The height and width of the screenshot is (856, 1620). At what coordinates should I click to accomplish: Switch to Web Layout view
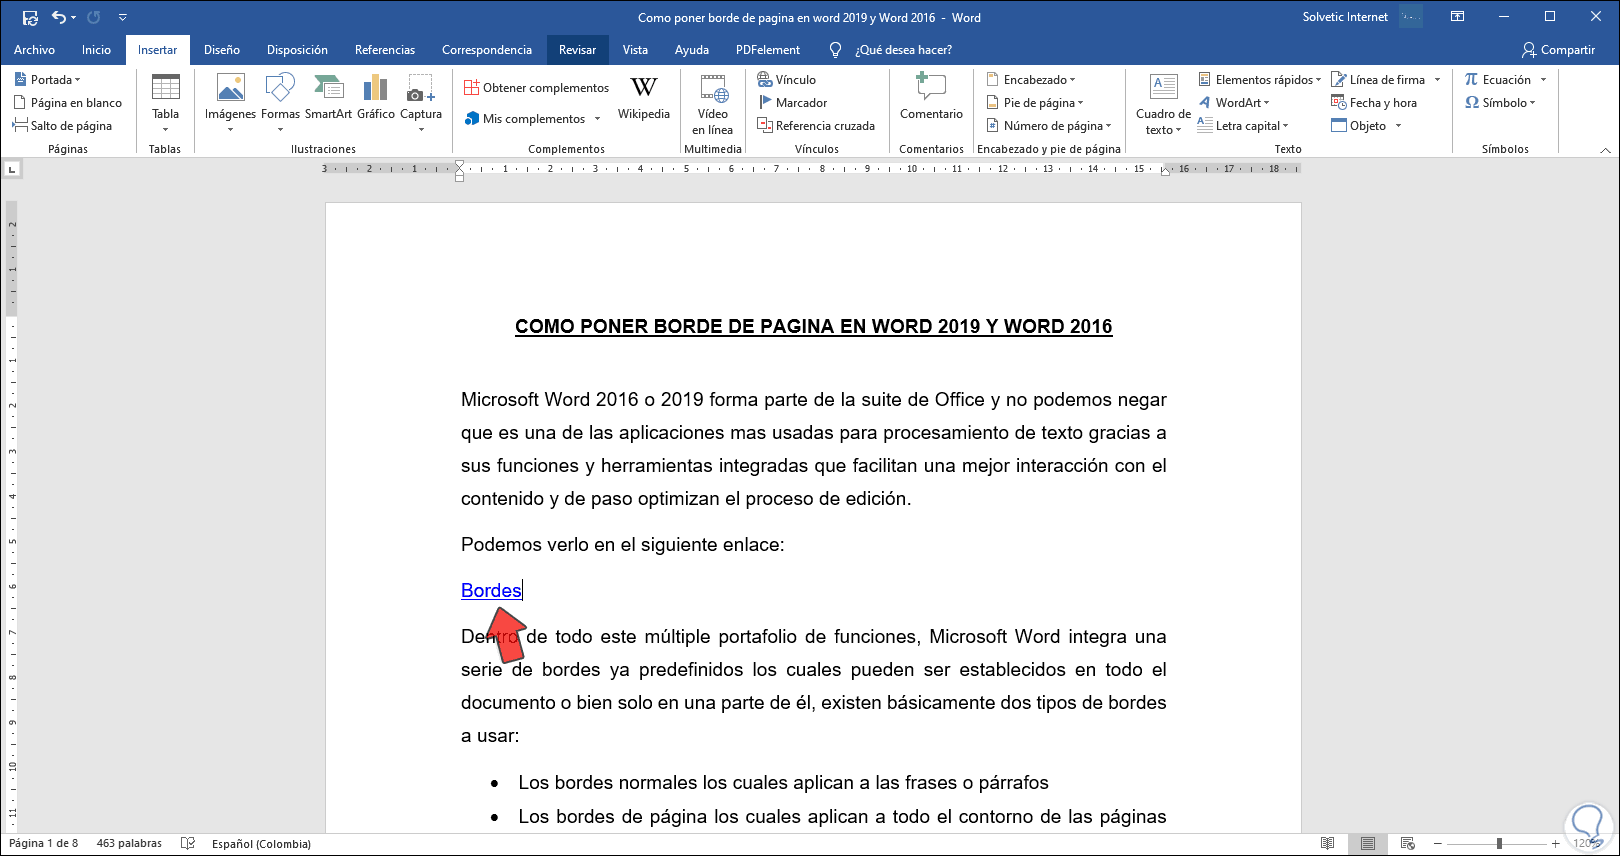coord(1408,844)
